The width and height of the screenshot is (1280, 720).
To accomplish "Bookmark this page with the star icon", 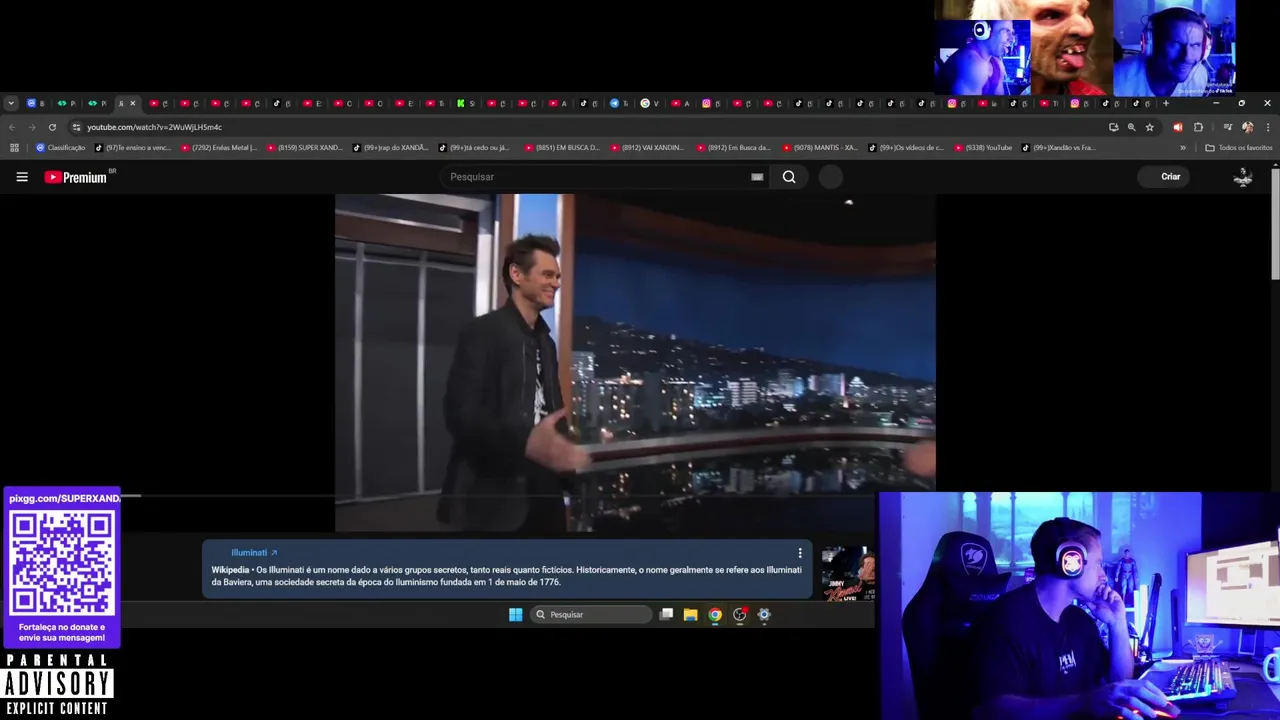I will coord(1149,127).
